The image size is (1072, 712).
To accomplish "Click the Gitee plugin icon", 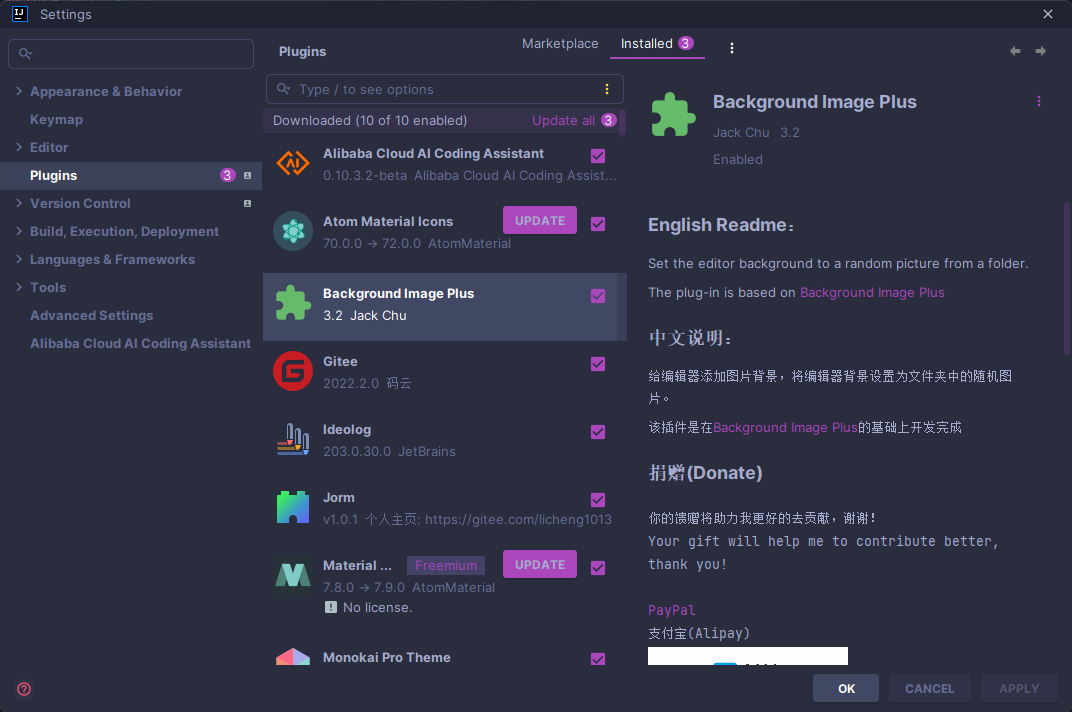I will click(x=293, y=372).
